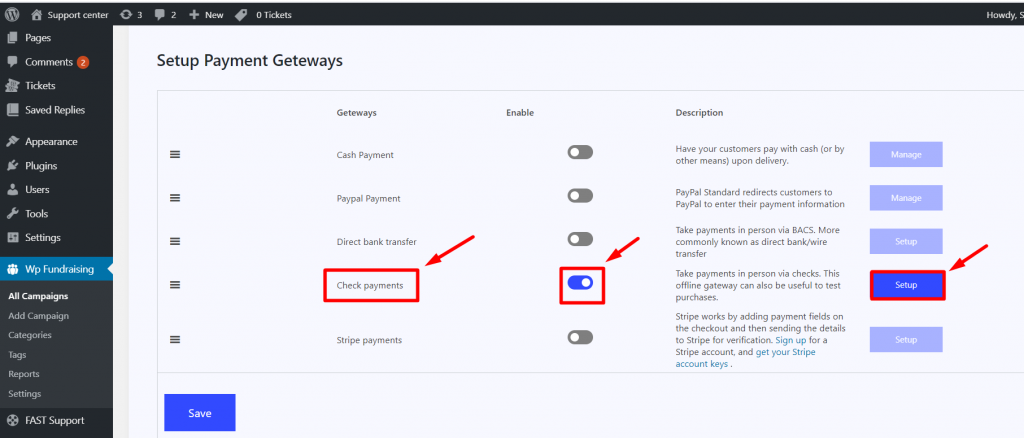Enable the Direct bank transfer toggle
1024x438 pixels.
580,239
